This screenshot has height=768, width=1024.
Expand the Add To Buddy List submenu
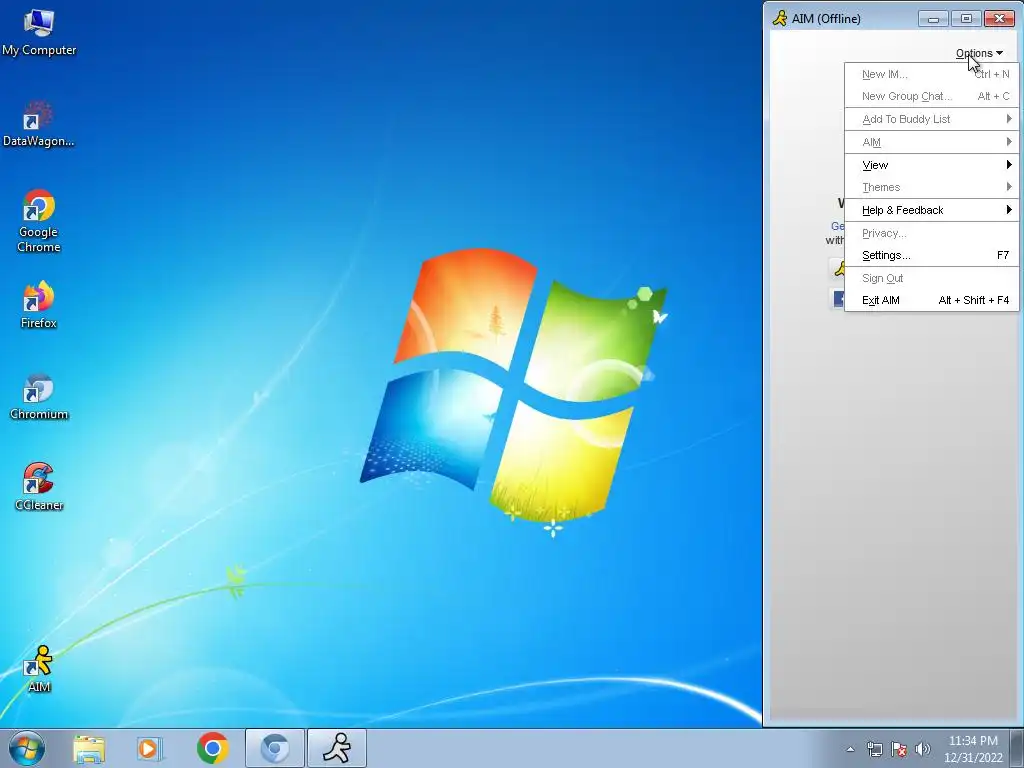tap(932, 119)
